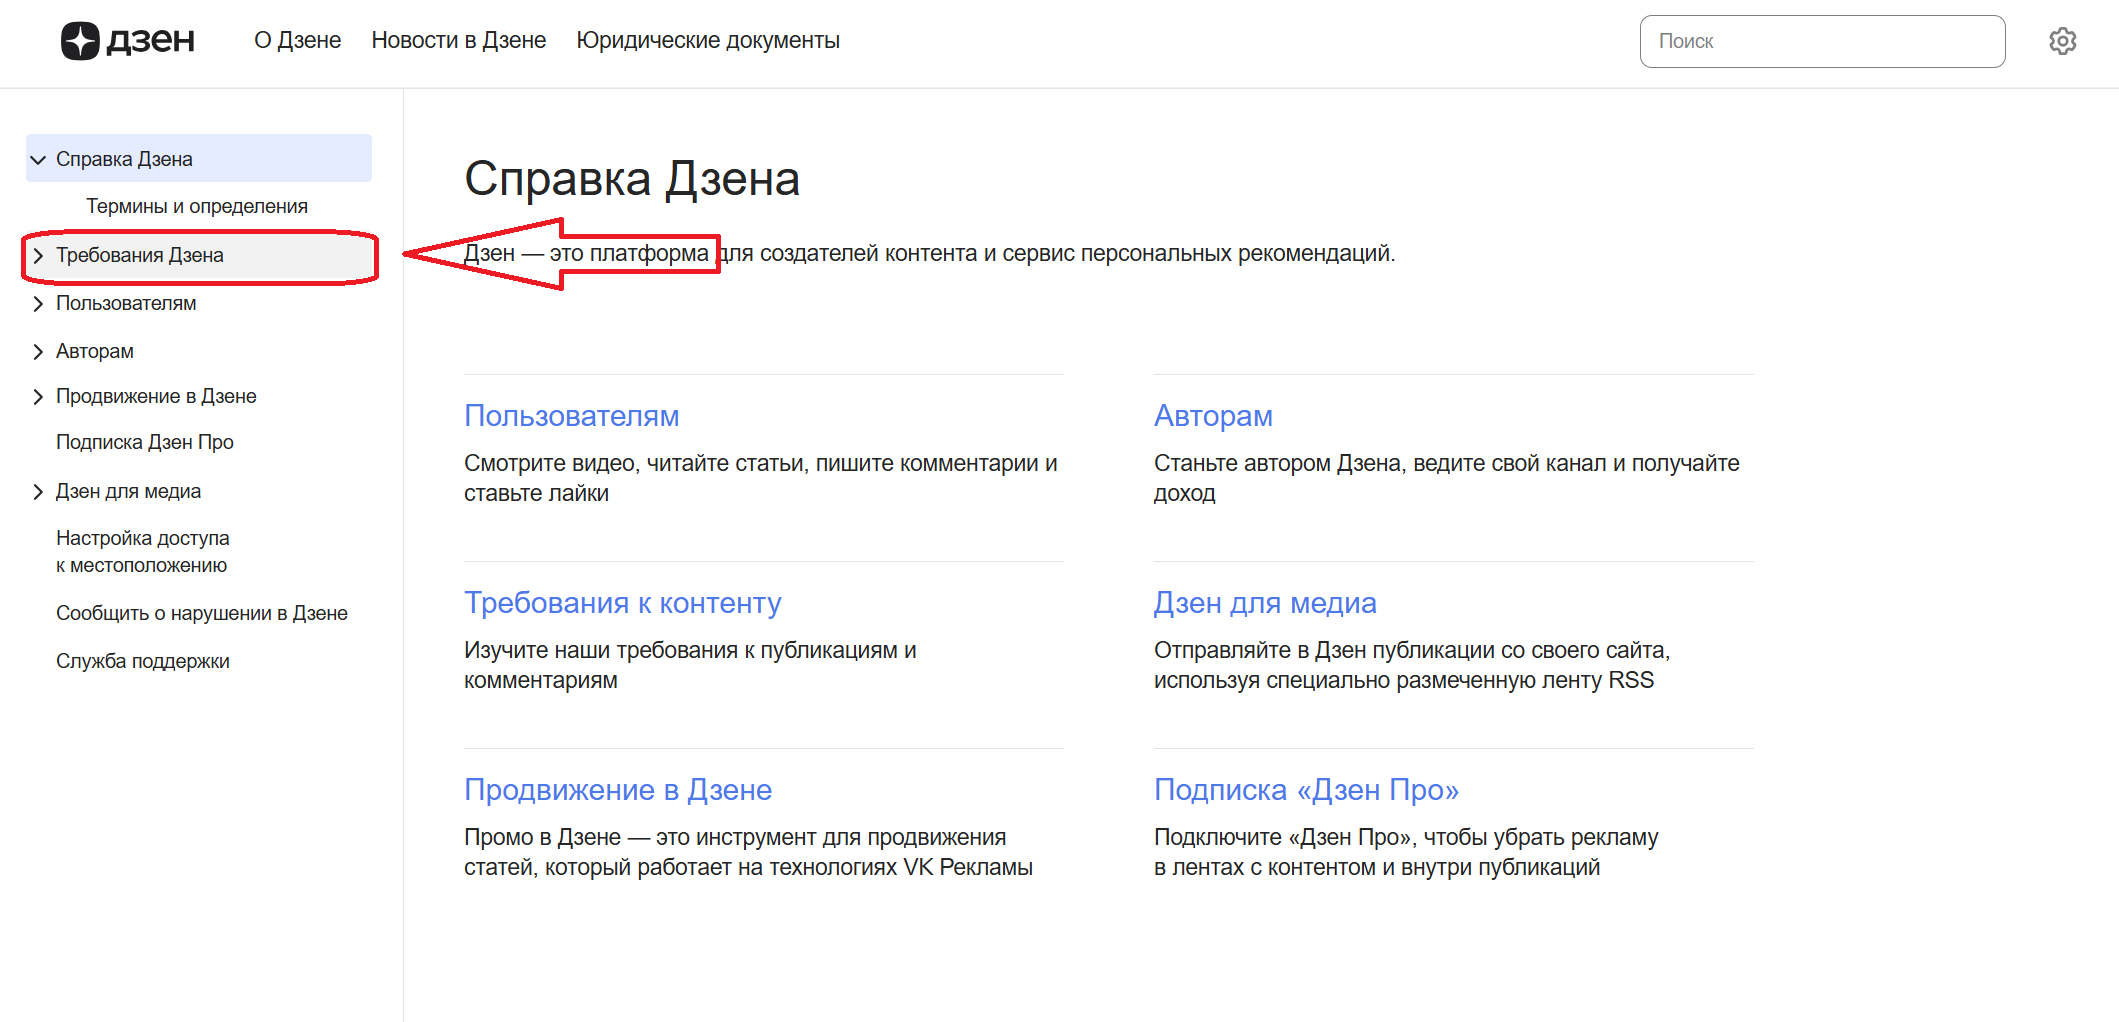Image resolution: width=2119 pixels, height=1022 pixels.
Task: Open «Юридические документы» header link
Action: coord(708,41)
